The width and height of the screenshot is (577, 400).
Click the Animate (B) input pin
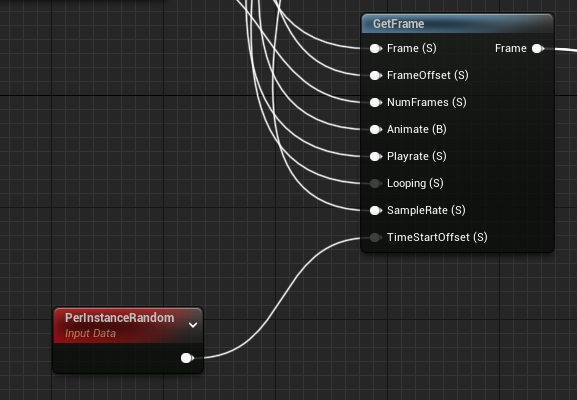point(375,130)
